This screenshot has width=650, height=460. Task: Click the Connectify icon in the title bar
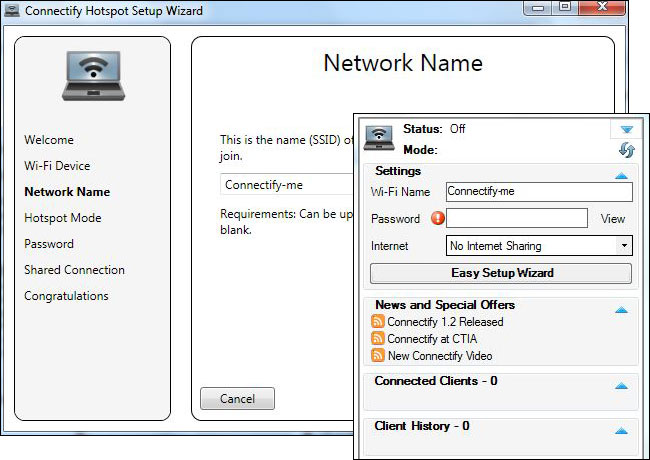11,12
